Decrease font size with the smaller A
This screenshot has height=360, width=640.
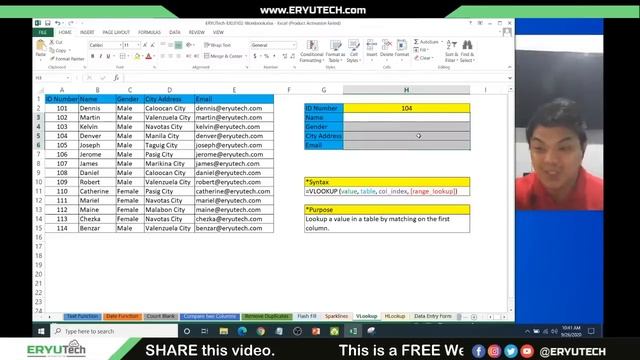[x=153, y=45]
